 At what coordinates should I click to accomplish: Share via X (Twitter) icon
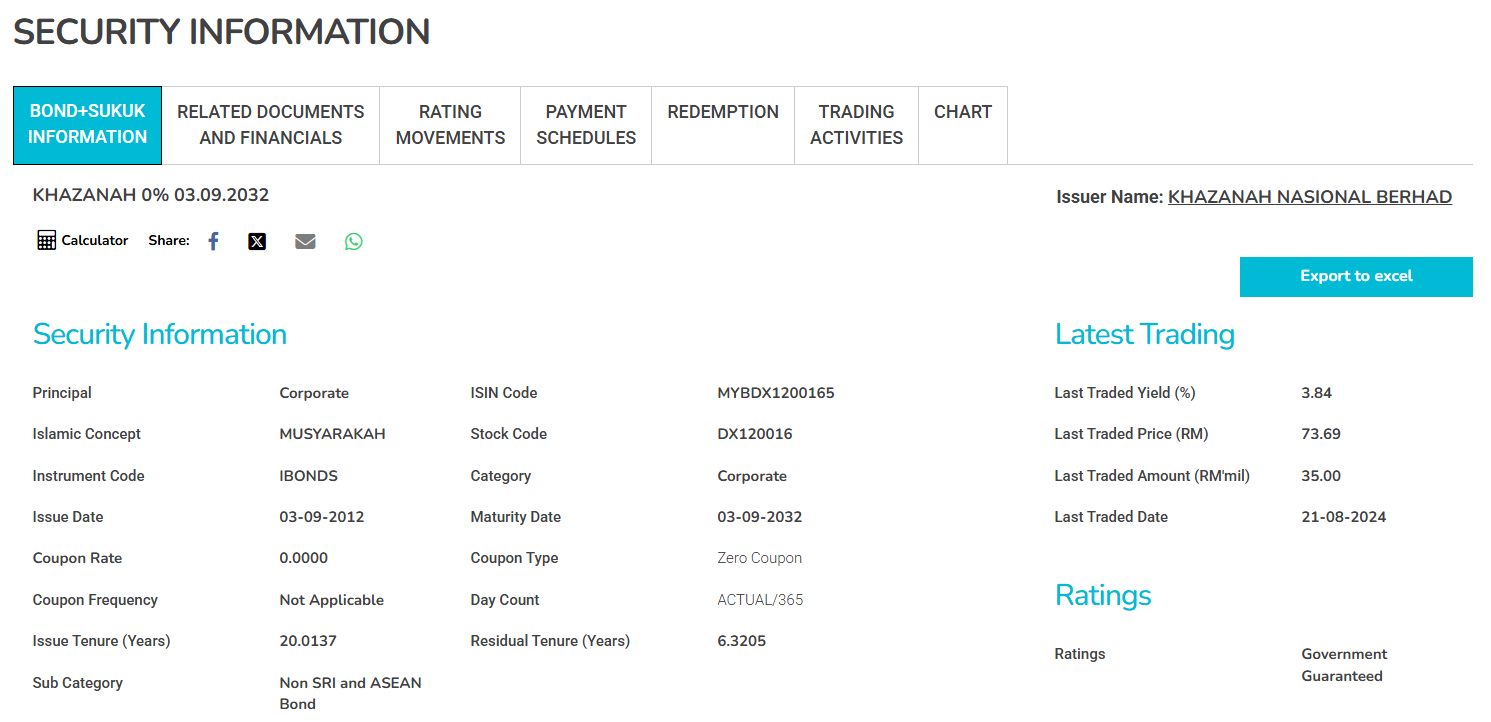point(257,241)
